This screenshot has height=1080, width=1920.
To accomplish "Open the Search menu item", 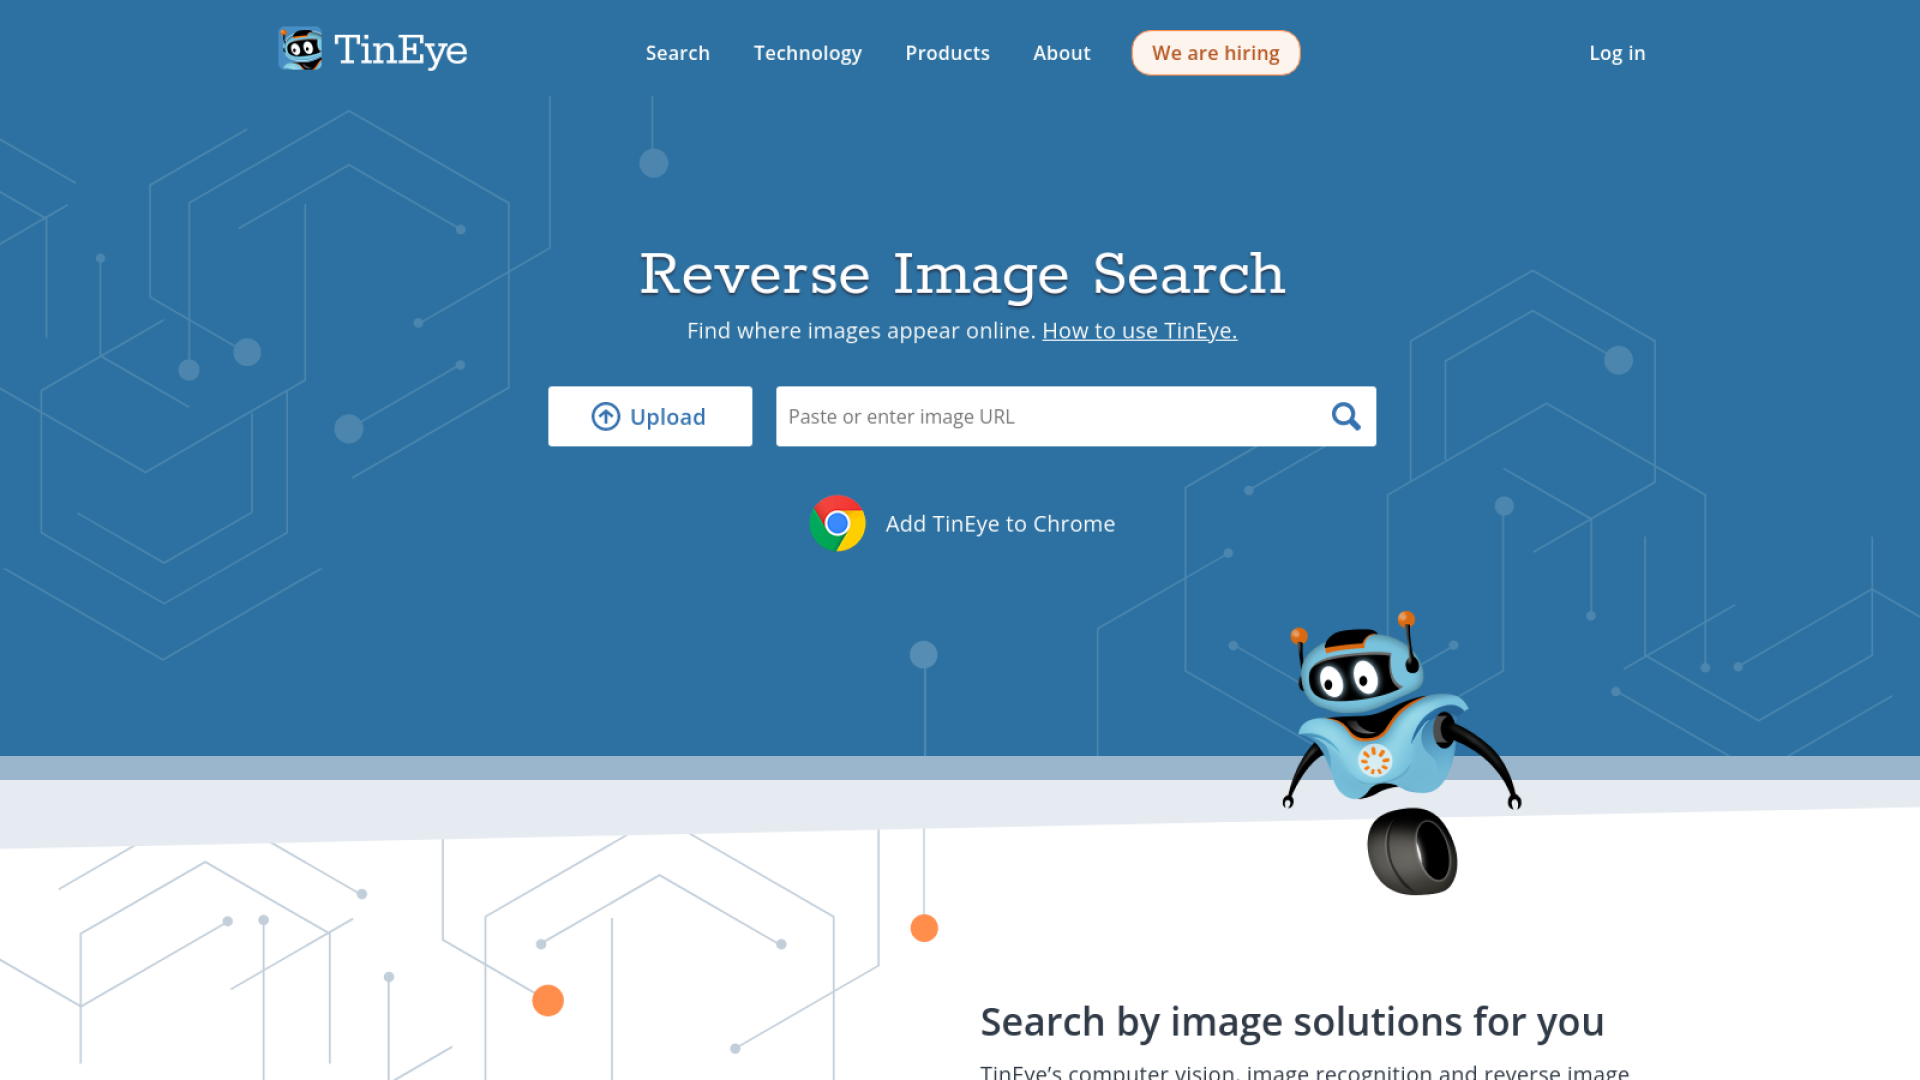I will pyautogui.click(x=677, y=53).
